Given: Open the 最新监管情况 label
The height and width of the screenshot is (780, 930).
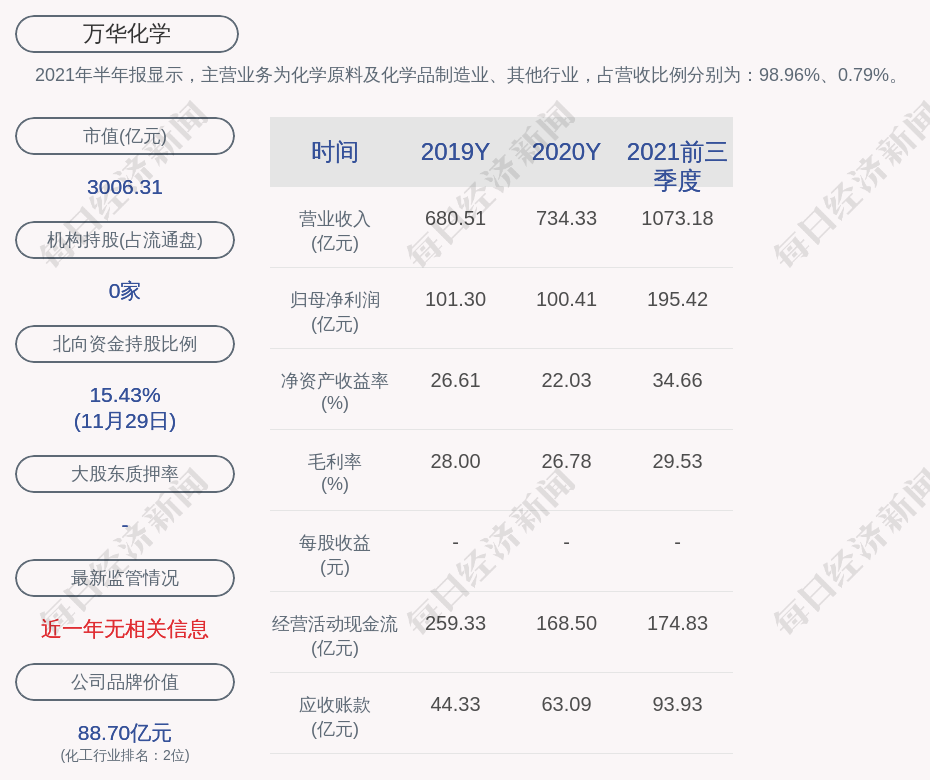Looking at the screenshot, I should [x=125, y=578].
